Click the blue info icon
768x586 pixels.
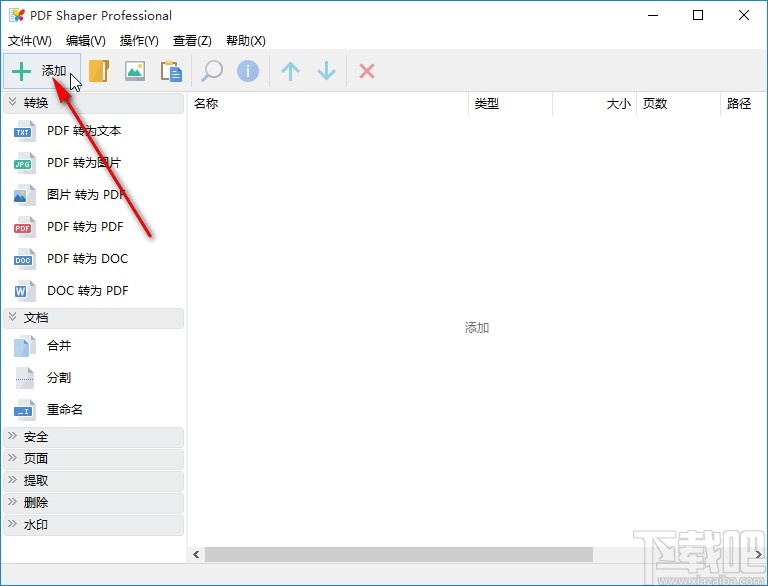248,72
